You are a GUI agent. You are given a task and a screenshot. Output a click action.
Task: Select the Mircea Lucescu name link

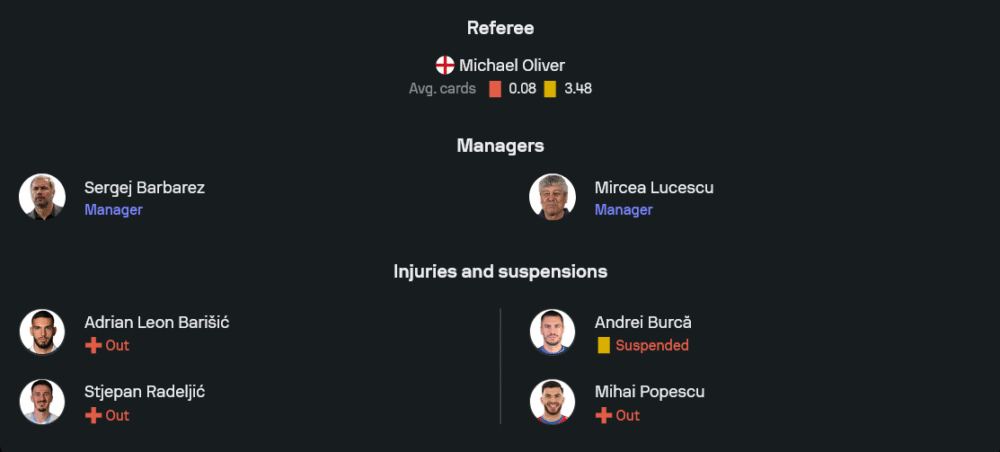click(x=654, y=188)
